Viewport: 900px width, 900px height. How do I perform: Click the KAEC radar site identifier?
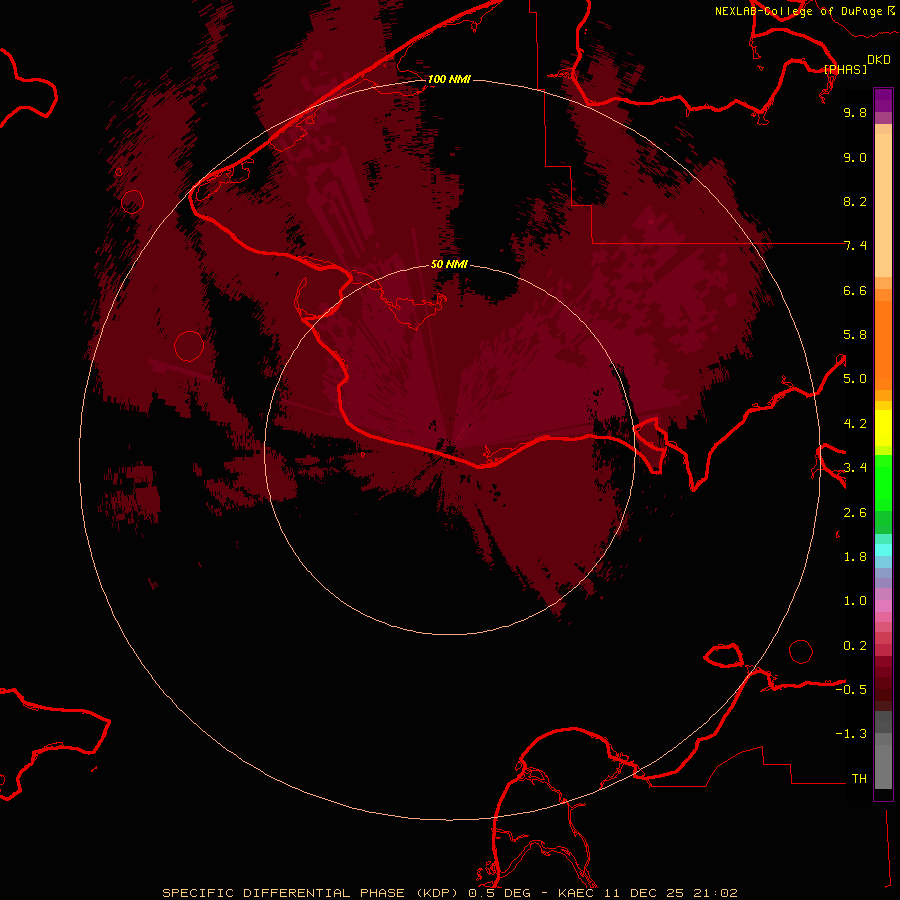[577, 893]
